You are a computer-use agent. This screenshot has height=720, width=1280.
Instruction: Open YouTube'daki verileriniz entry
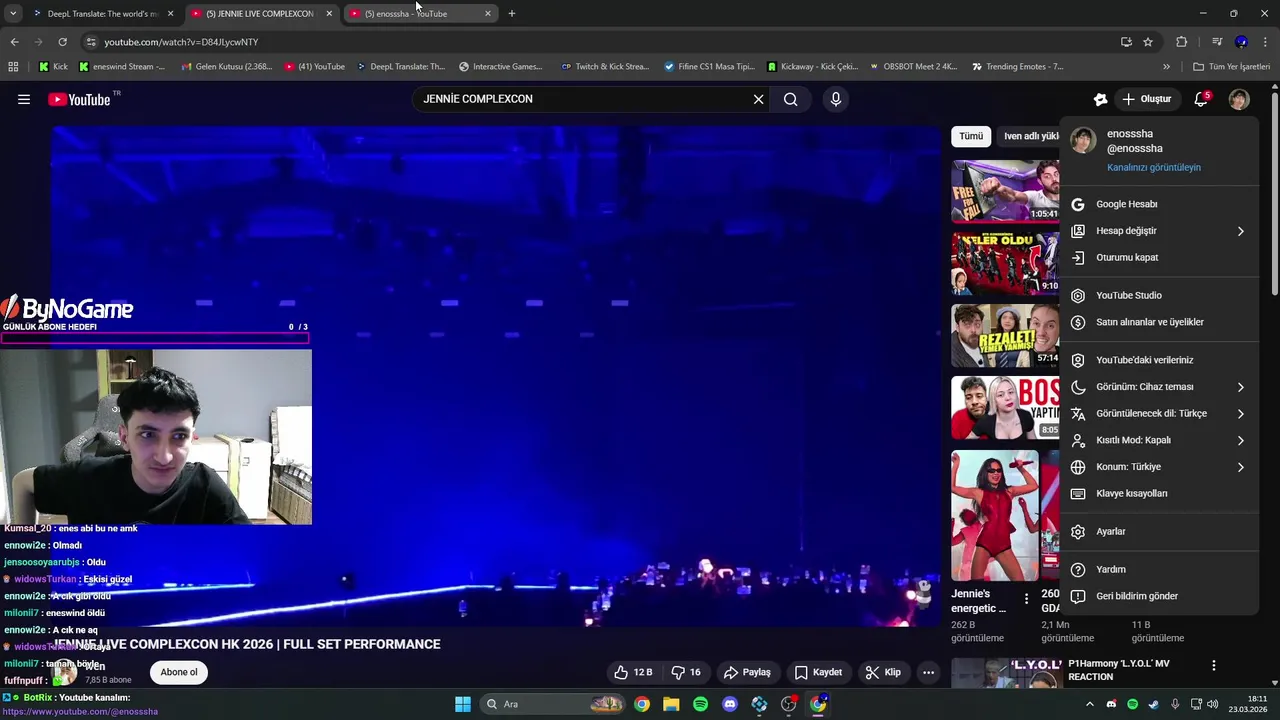1158,360
